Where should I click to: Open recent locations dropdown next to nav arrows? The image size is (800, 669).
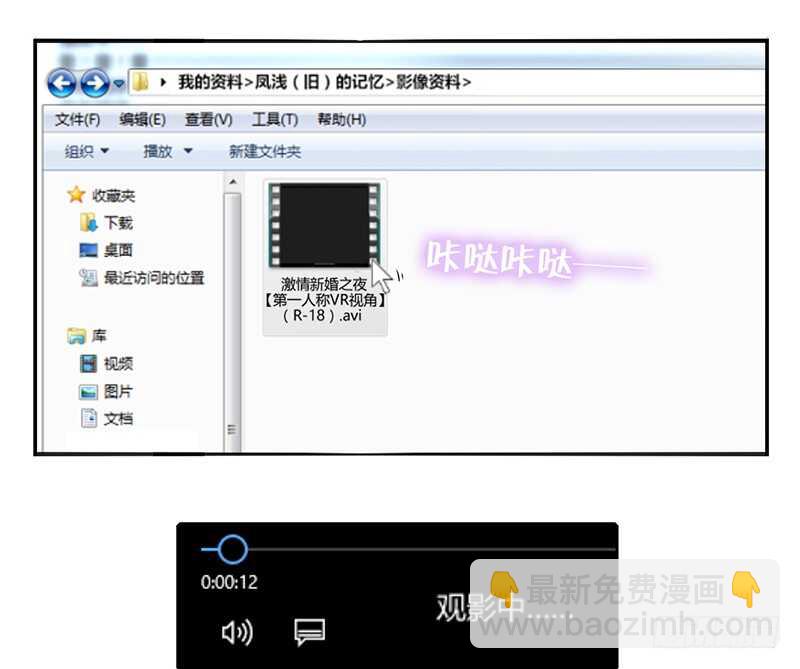pos(119,83)
